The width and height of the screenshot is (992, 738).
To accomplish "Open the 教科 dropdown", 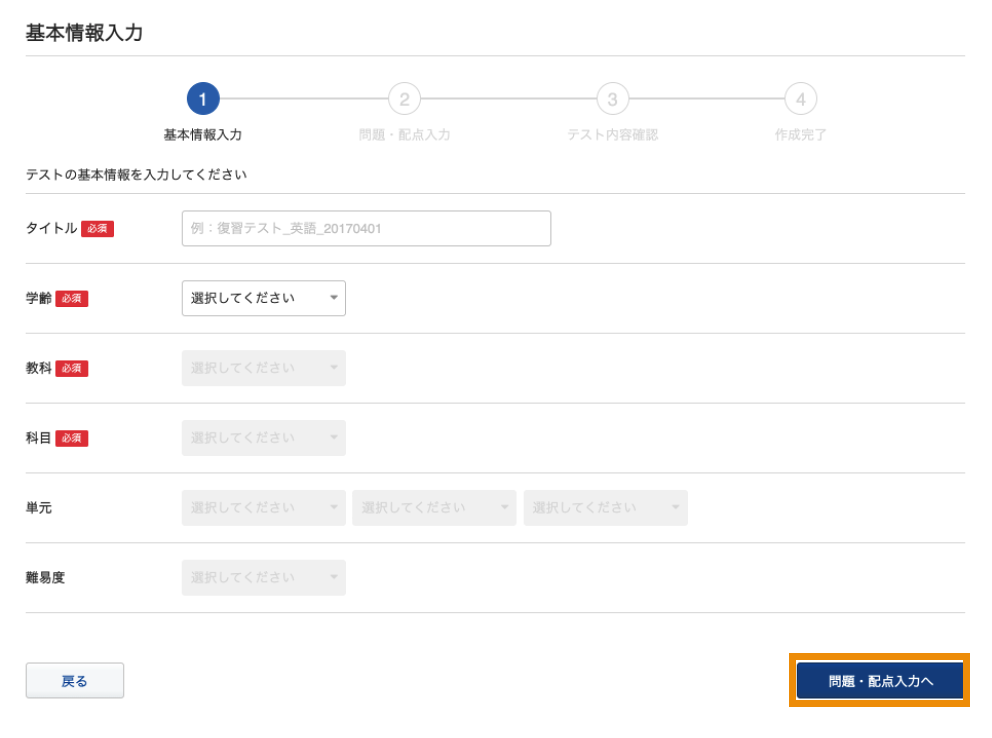I will (x=264, y=368).
